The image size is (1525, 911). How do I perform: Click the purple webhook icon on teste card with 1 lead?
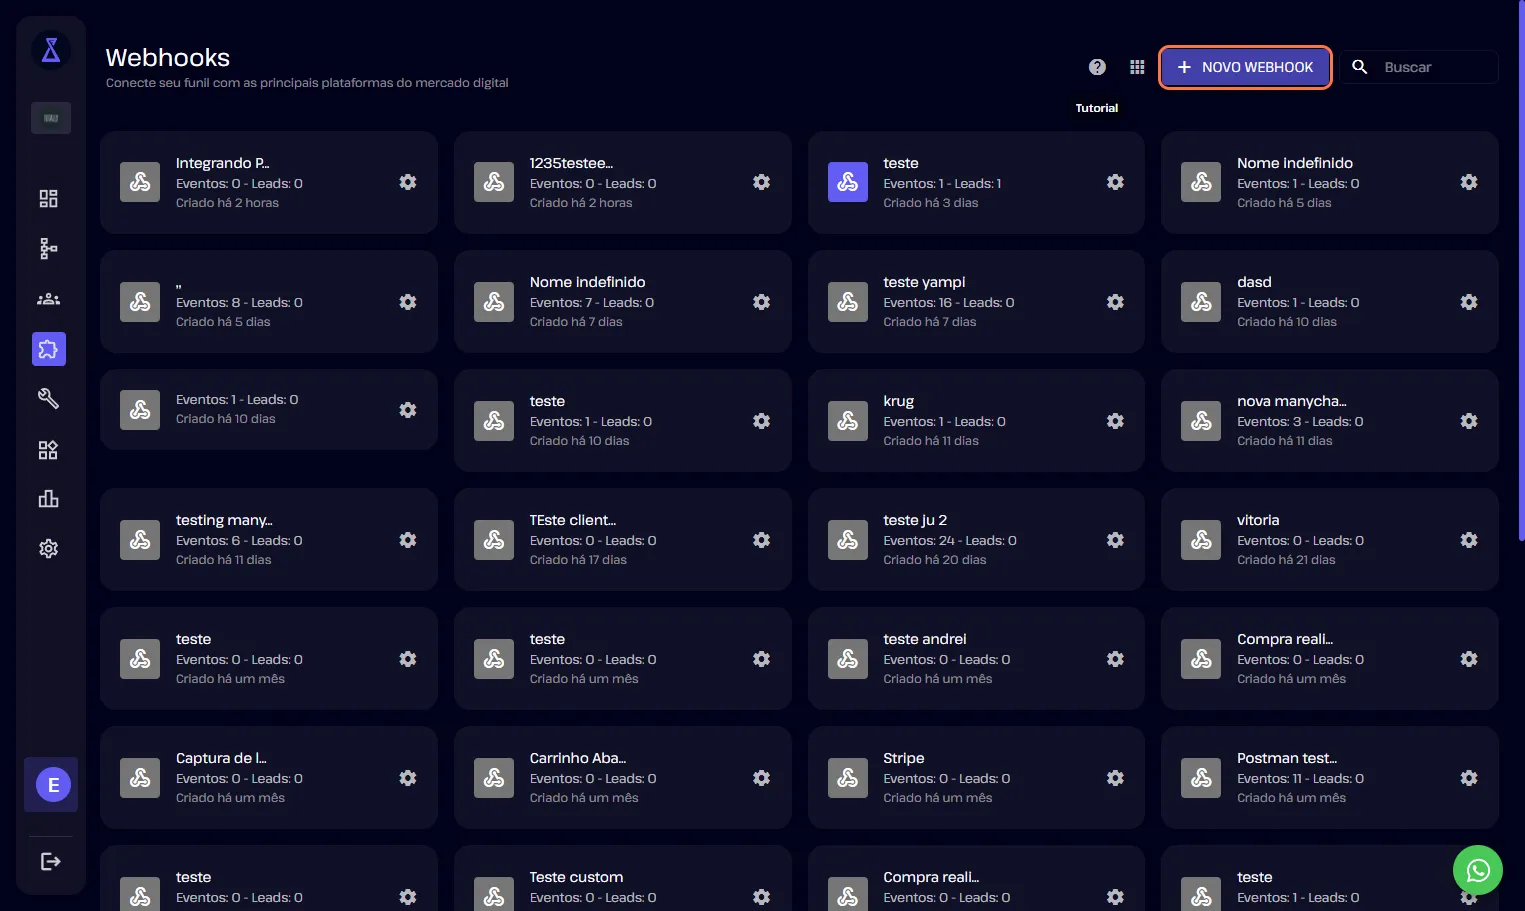848,182
